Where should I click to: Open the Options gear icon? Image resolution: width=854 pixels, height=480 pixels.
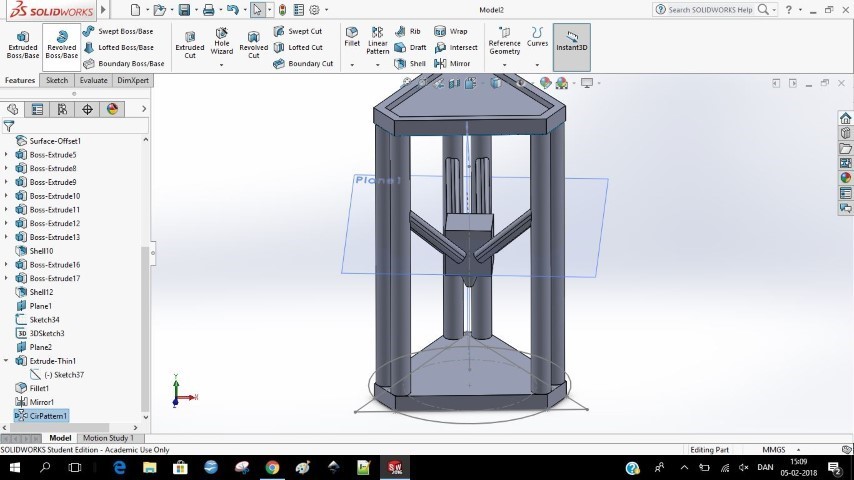[314, 10]
